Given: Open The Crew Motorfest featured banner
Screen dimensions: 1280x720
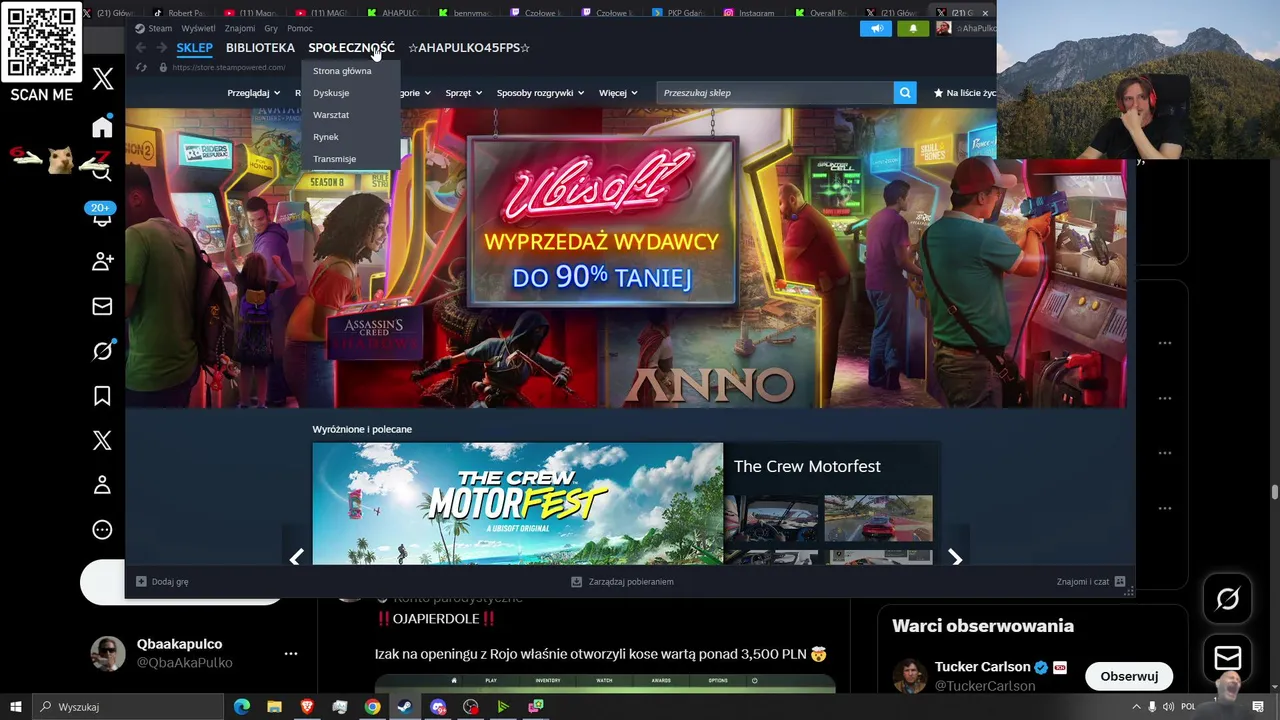Looking at the screenshot, I should click(x=517, y=504).
